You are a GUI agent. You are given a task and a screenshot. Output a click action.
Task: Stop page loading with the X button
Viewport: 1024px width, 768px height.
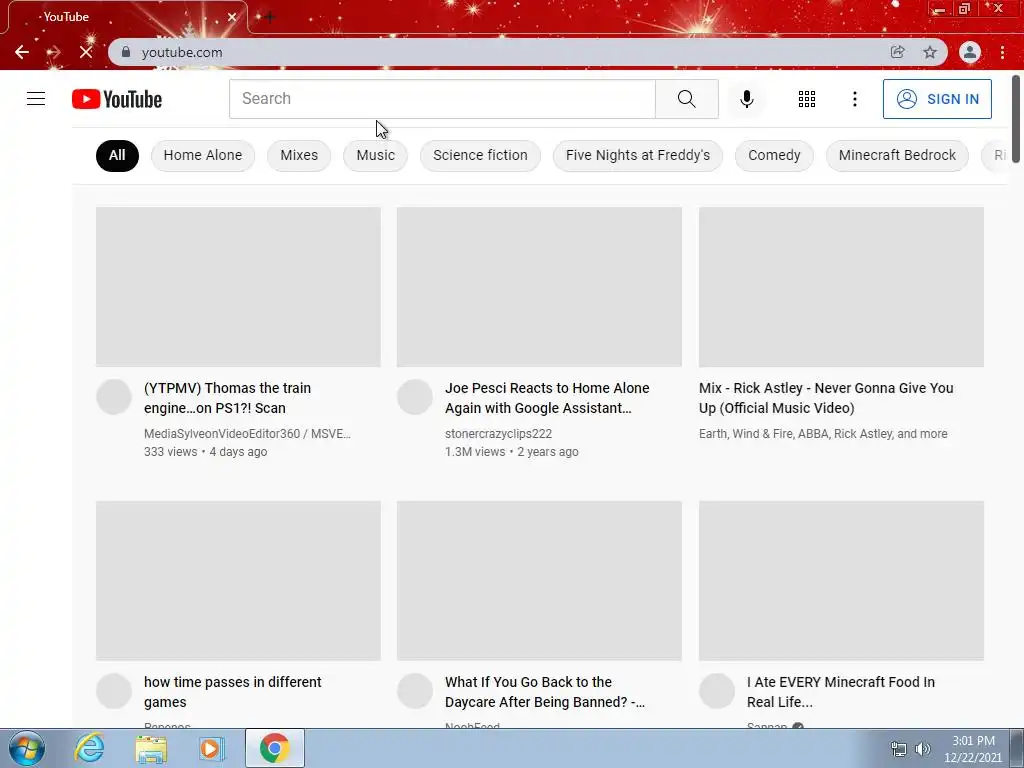pyautogui.click(x=86, y=52)
